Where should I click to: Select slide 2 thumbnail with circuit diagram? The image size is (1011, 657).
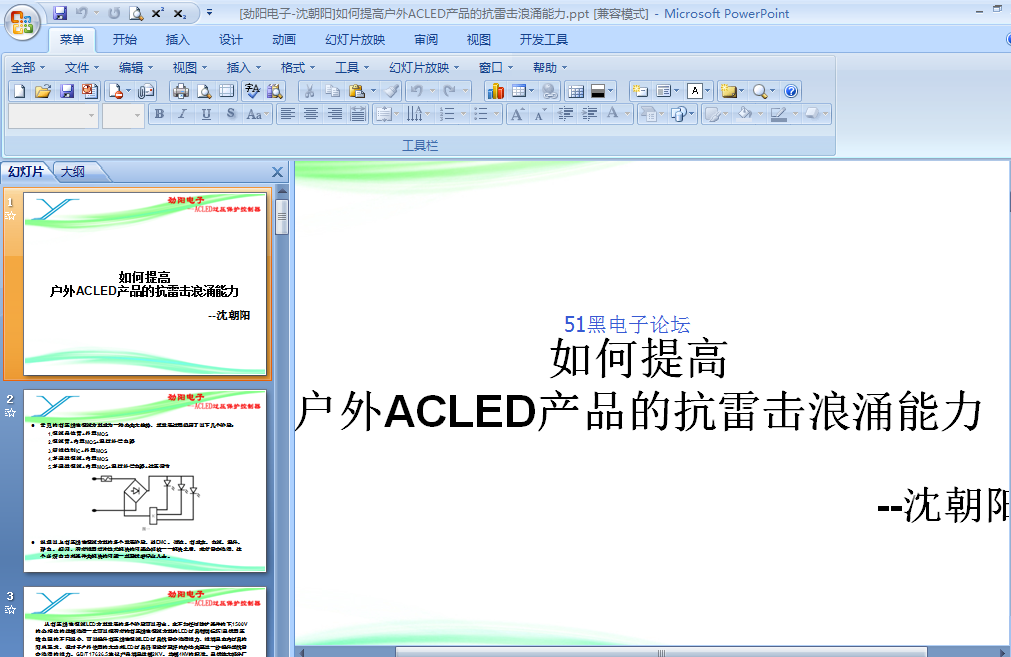point(144,480)
